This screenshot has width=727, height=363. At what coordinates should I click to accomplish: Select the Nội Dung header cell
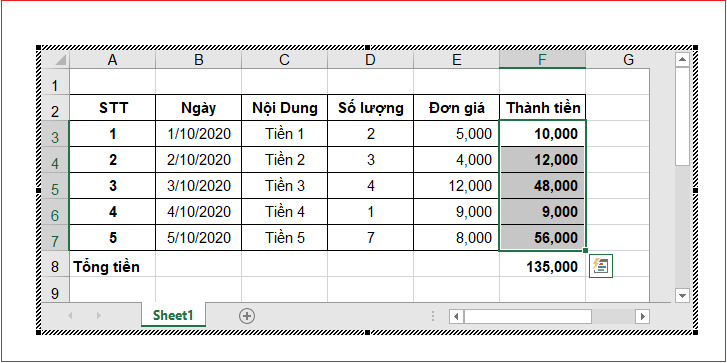[284, 108]
